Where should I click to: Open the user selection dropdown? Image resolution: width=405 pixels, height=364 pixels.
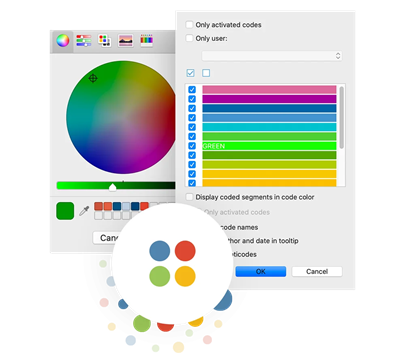[x=272, y=56]
